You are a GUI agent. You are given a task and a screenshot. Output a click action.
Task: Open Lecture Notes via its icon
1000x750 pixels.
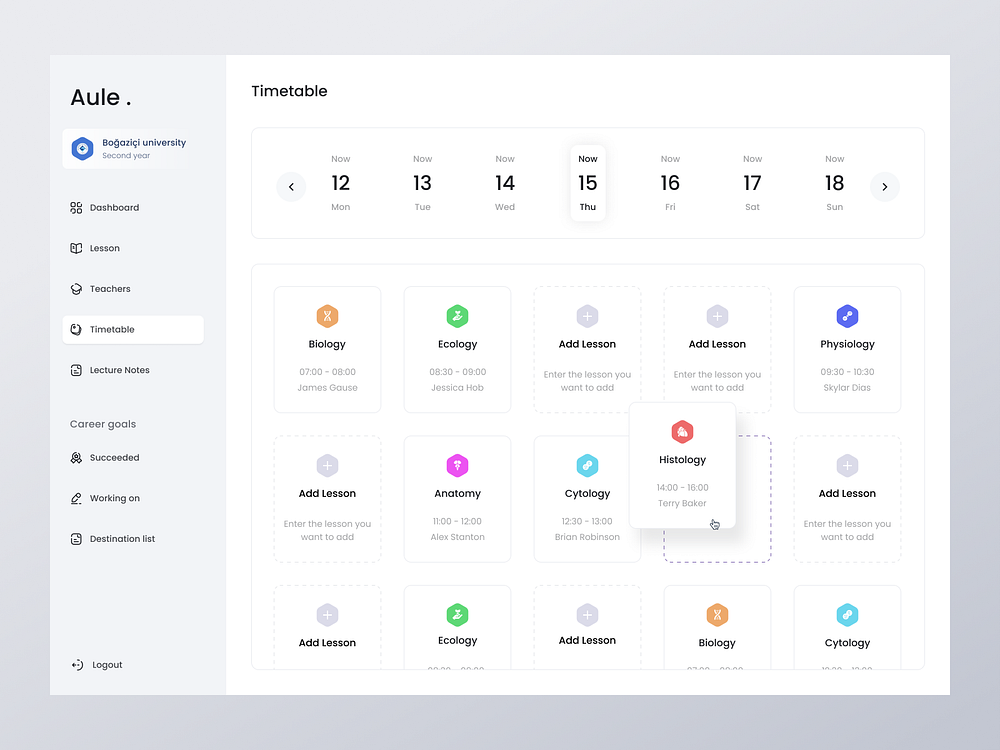coord(76,370)
